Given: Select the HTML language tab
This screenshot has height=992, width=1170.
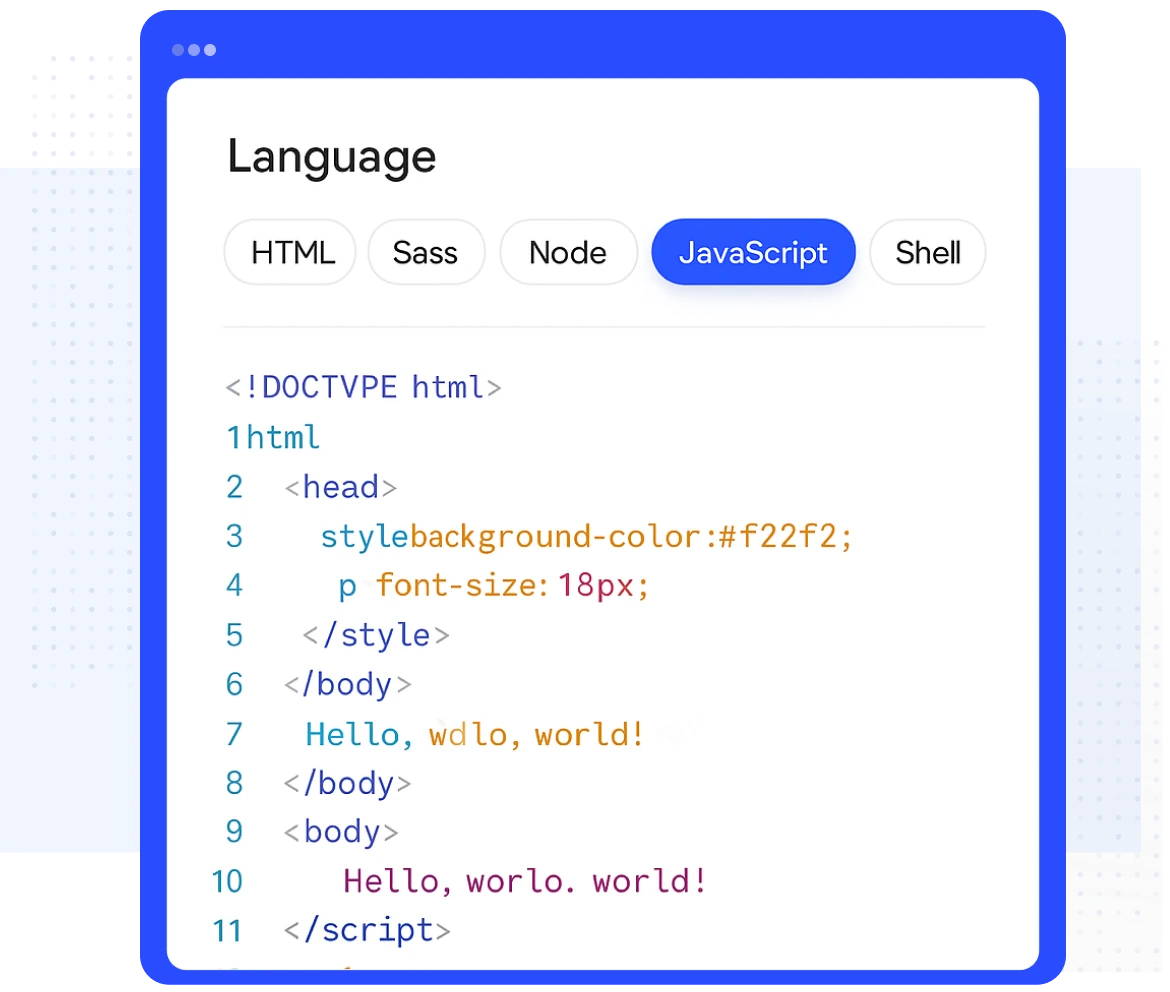Looking at the screenshot, I should point(291,253).
